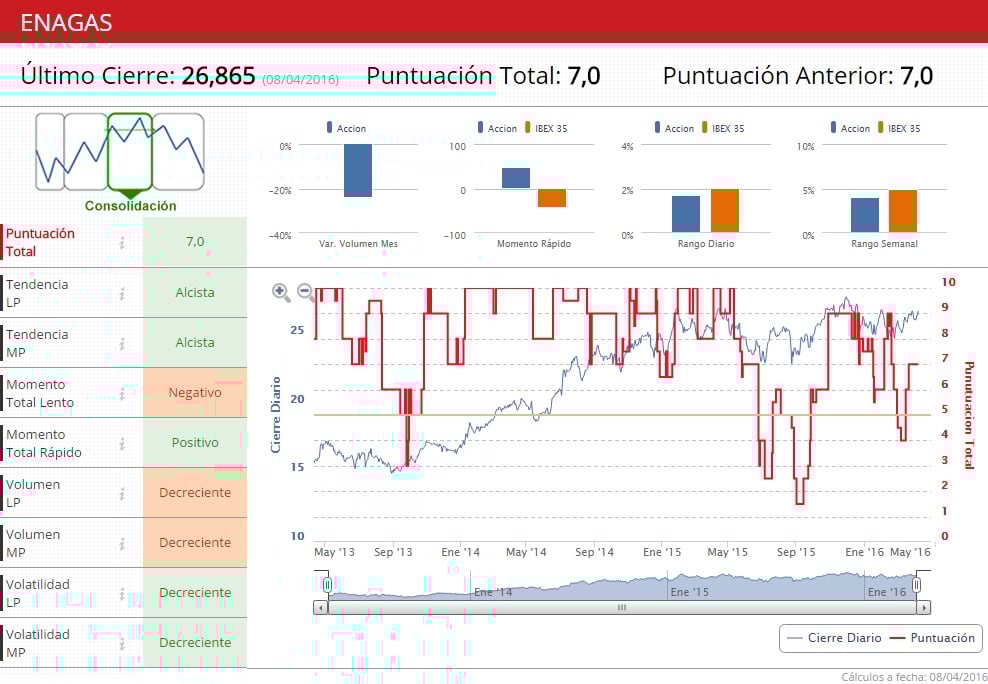Click the blue Accion bar in Rango Semanal
This screenshot has width=988, height=684.
click(864, 215)
